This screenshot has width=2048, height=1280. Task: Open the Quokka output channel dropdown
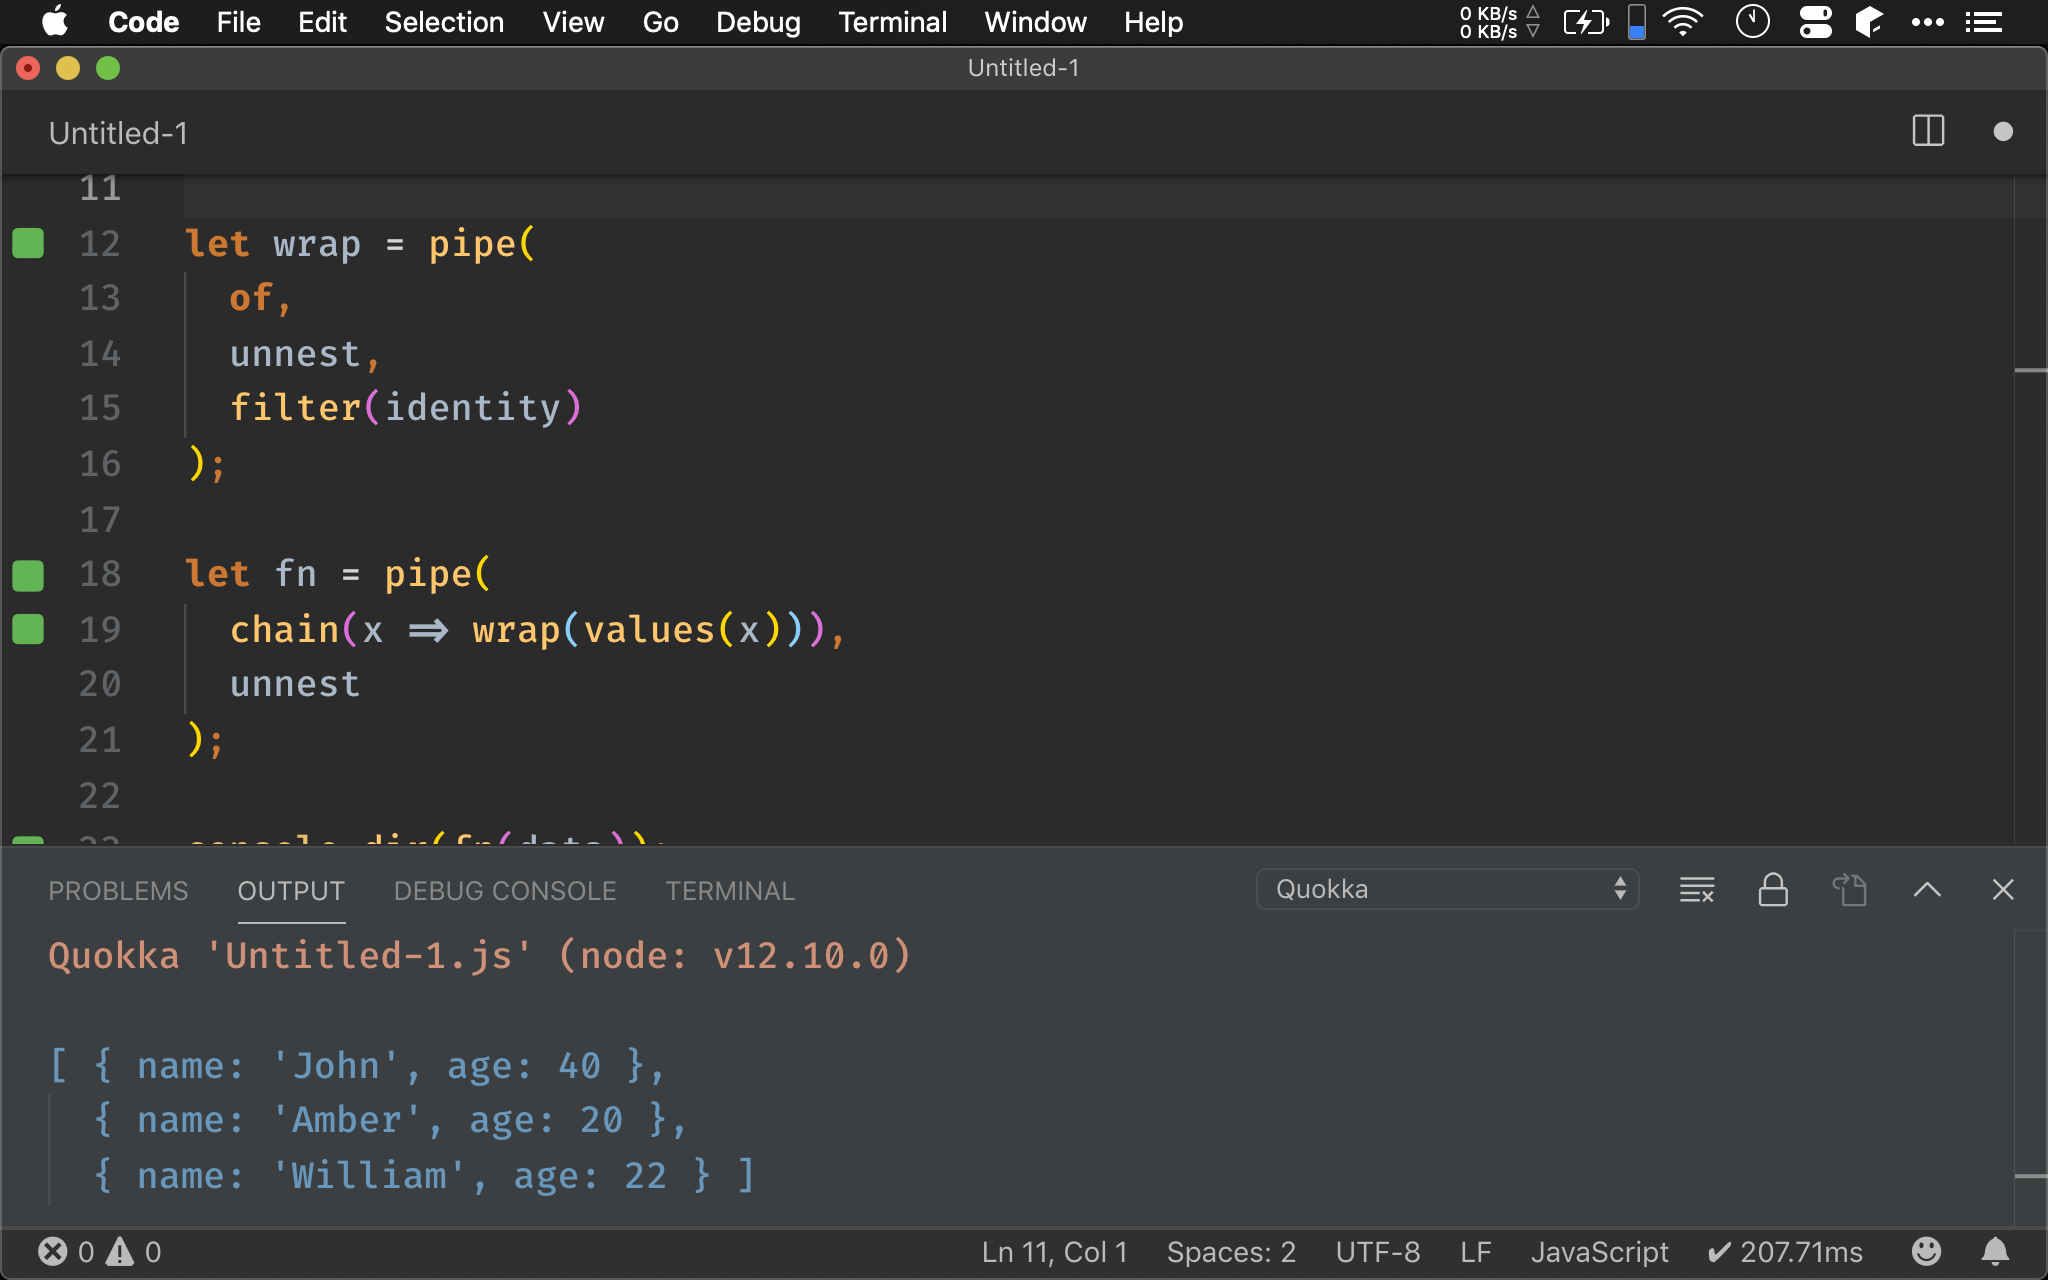coord(1447,889)
